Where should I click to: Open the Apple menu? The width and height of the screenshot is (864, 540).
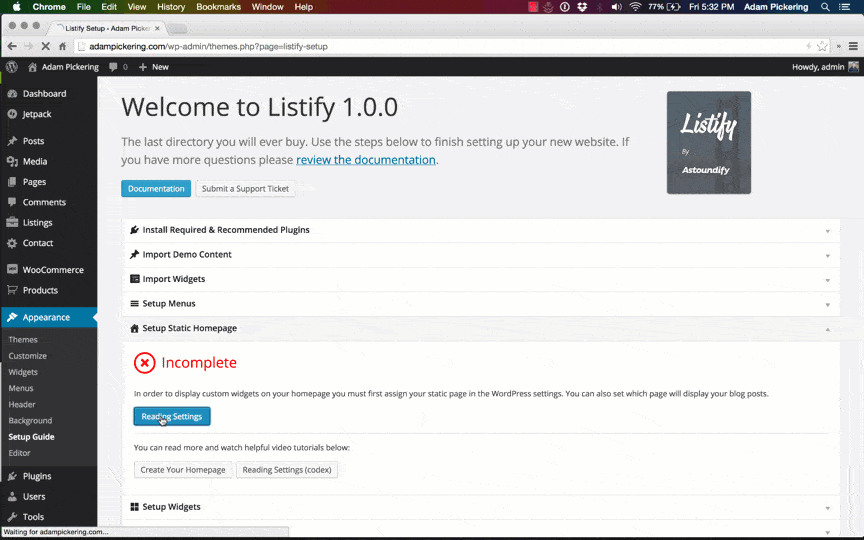[x=17, y=7]
